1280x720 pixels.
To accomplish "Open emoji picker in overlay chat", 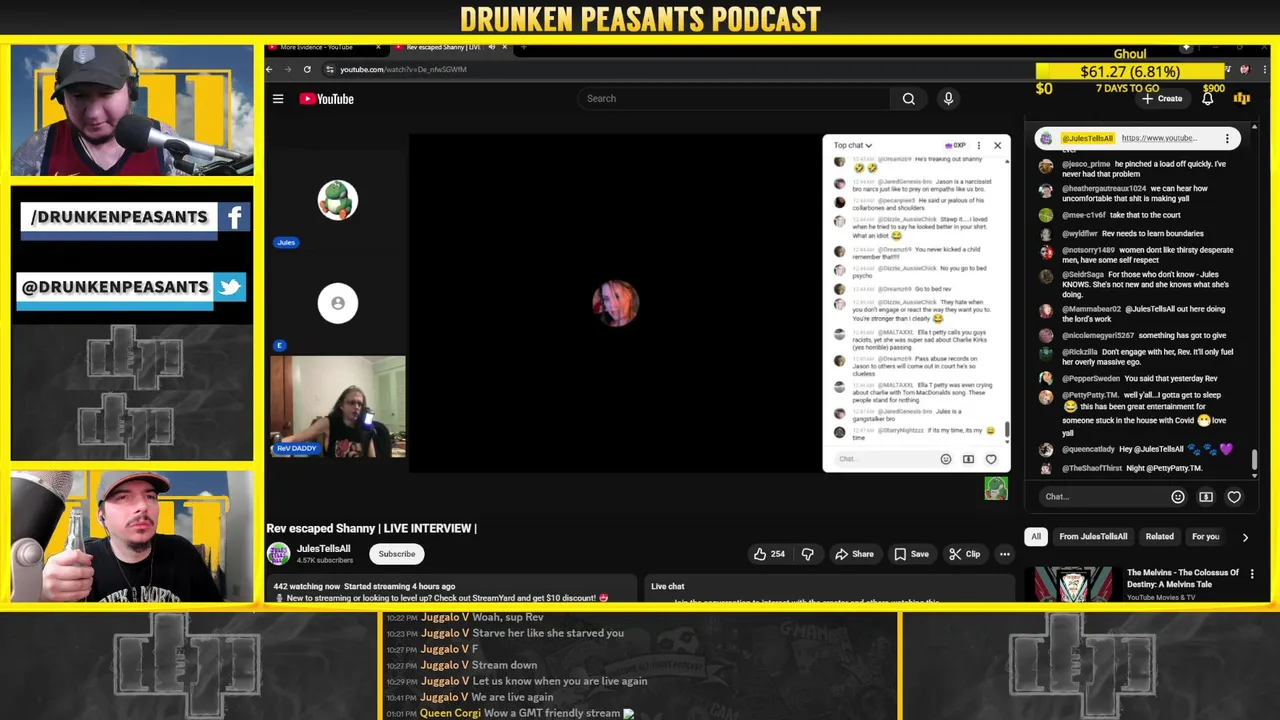I will tap(946, 459).
